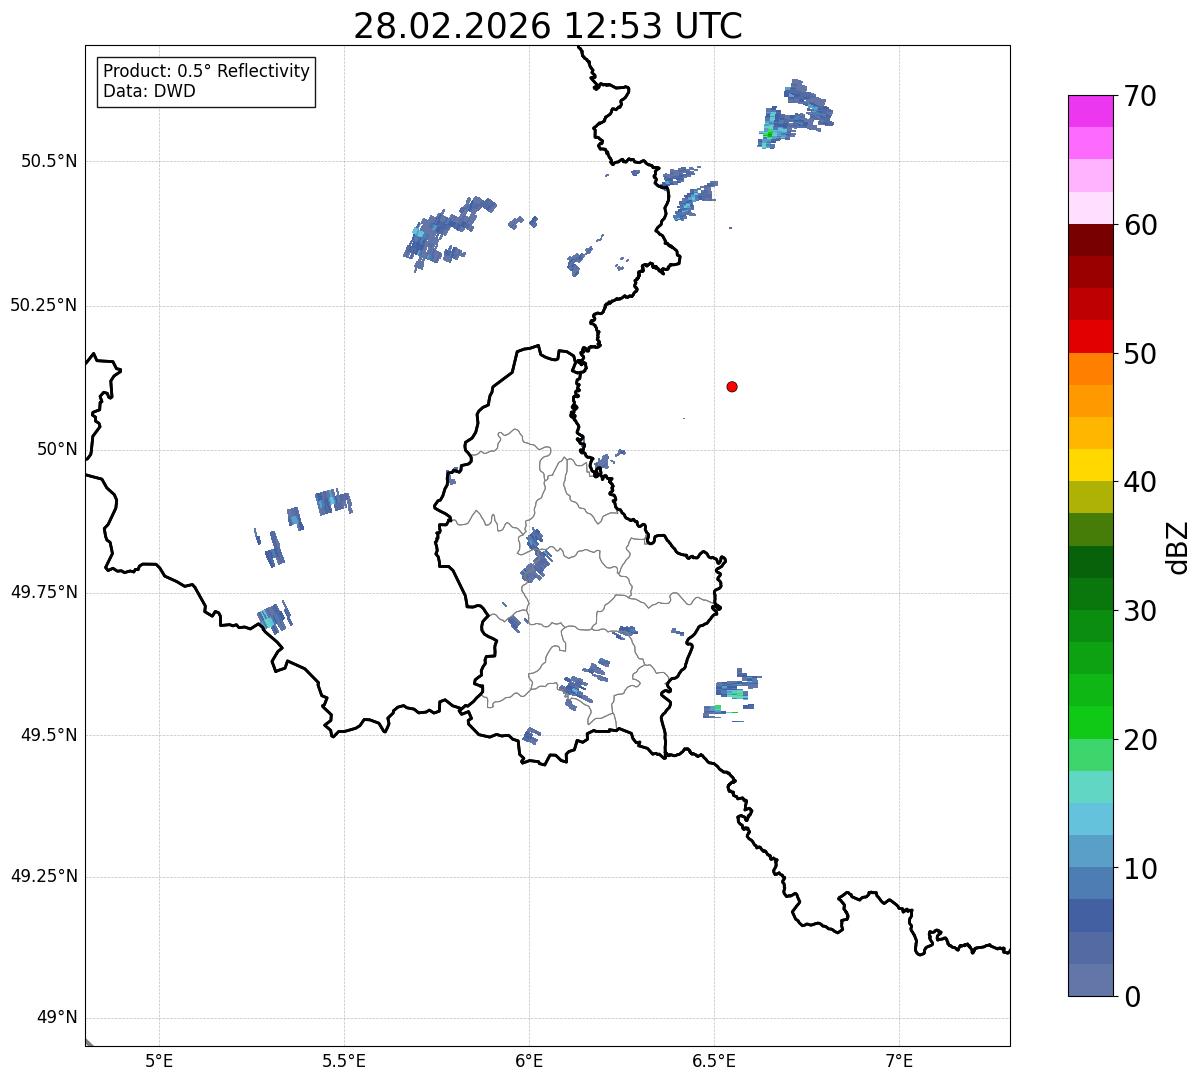Screen dimensions: 1202x1081
Task: Click the 'Data: DWD' legend line
Action: [149, 92]
